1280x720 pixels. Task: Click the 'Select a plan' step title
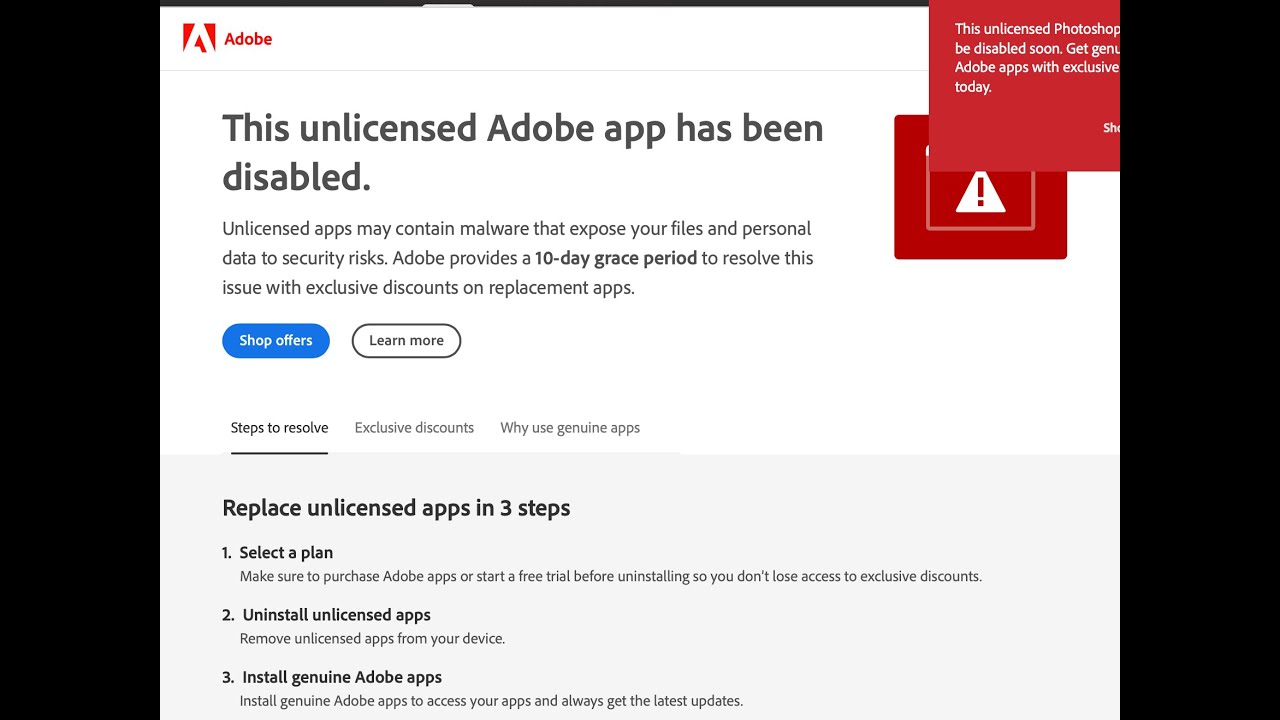286,553
